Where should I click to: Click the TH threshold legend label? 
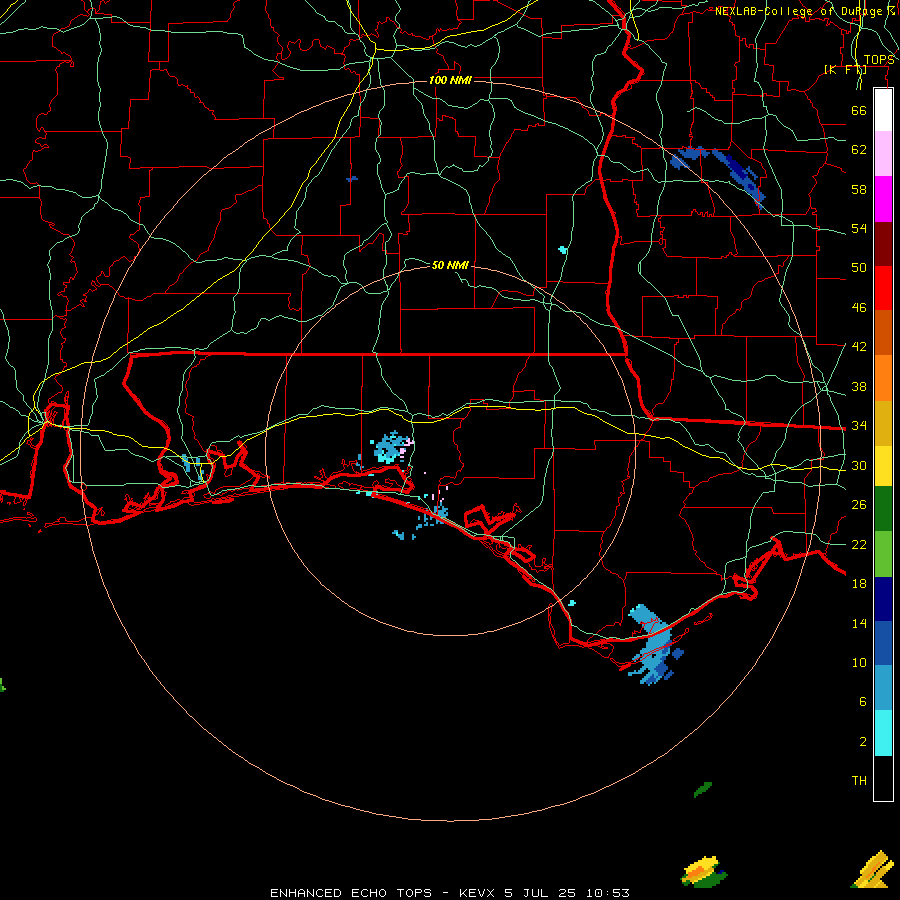pos(859,781)
